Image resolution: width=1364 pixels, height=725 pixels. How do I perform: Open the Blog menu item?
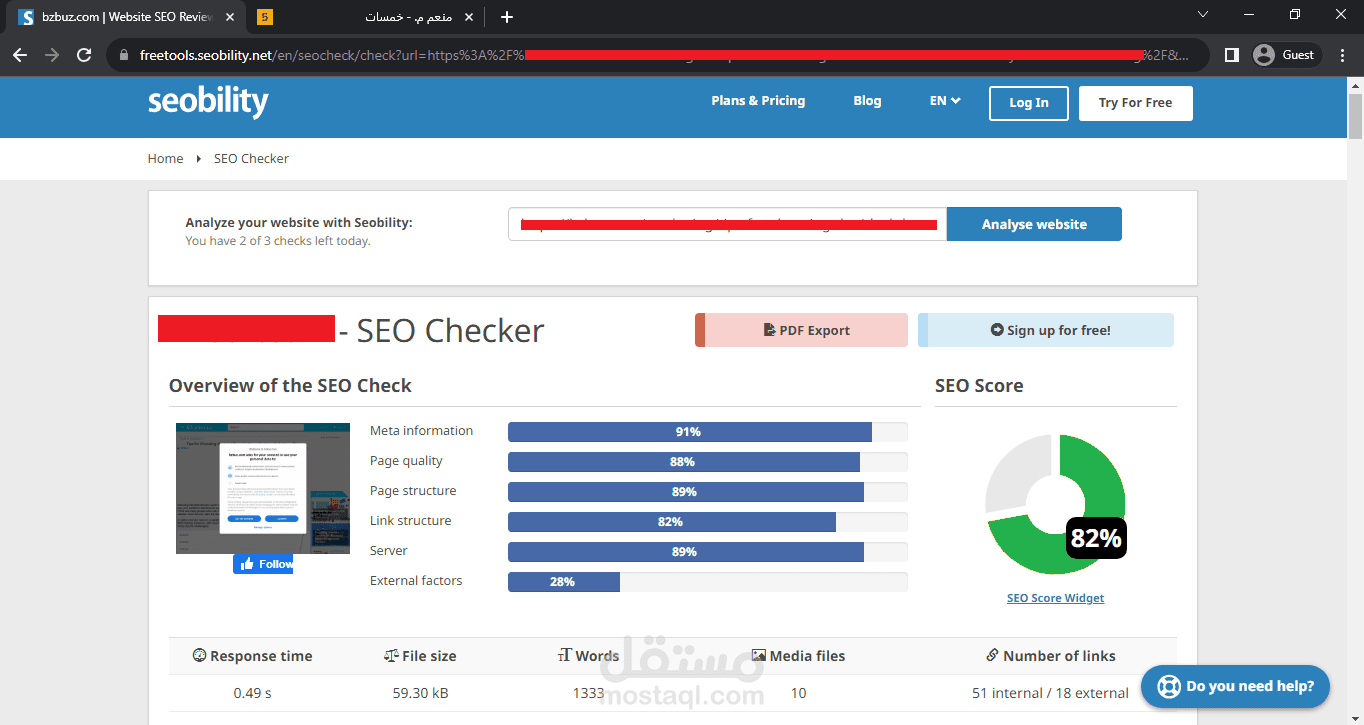coord(867,101)
